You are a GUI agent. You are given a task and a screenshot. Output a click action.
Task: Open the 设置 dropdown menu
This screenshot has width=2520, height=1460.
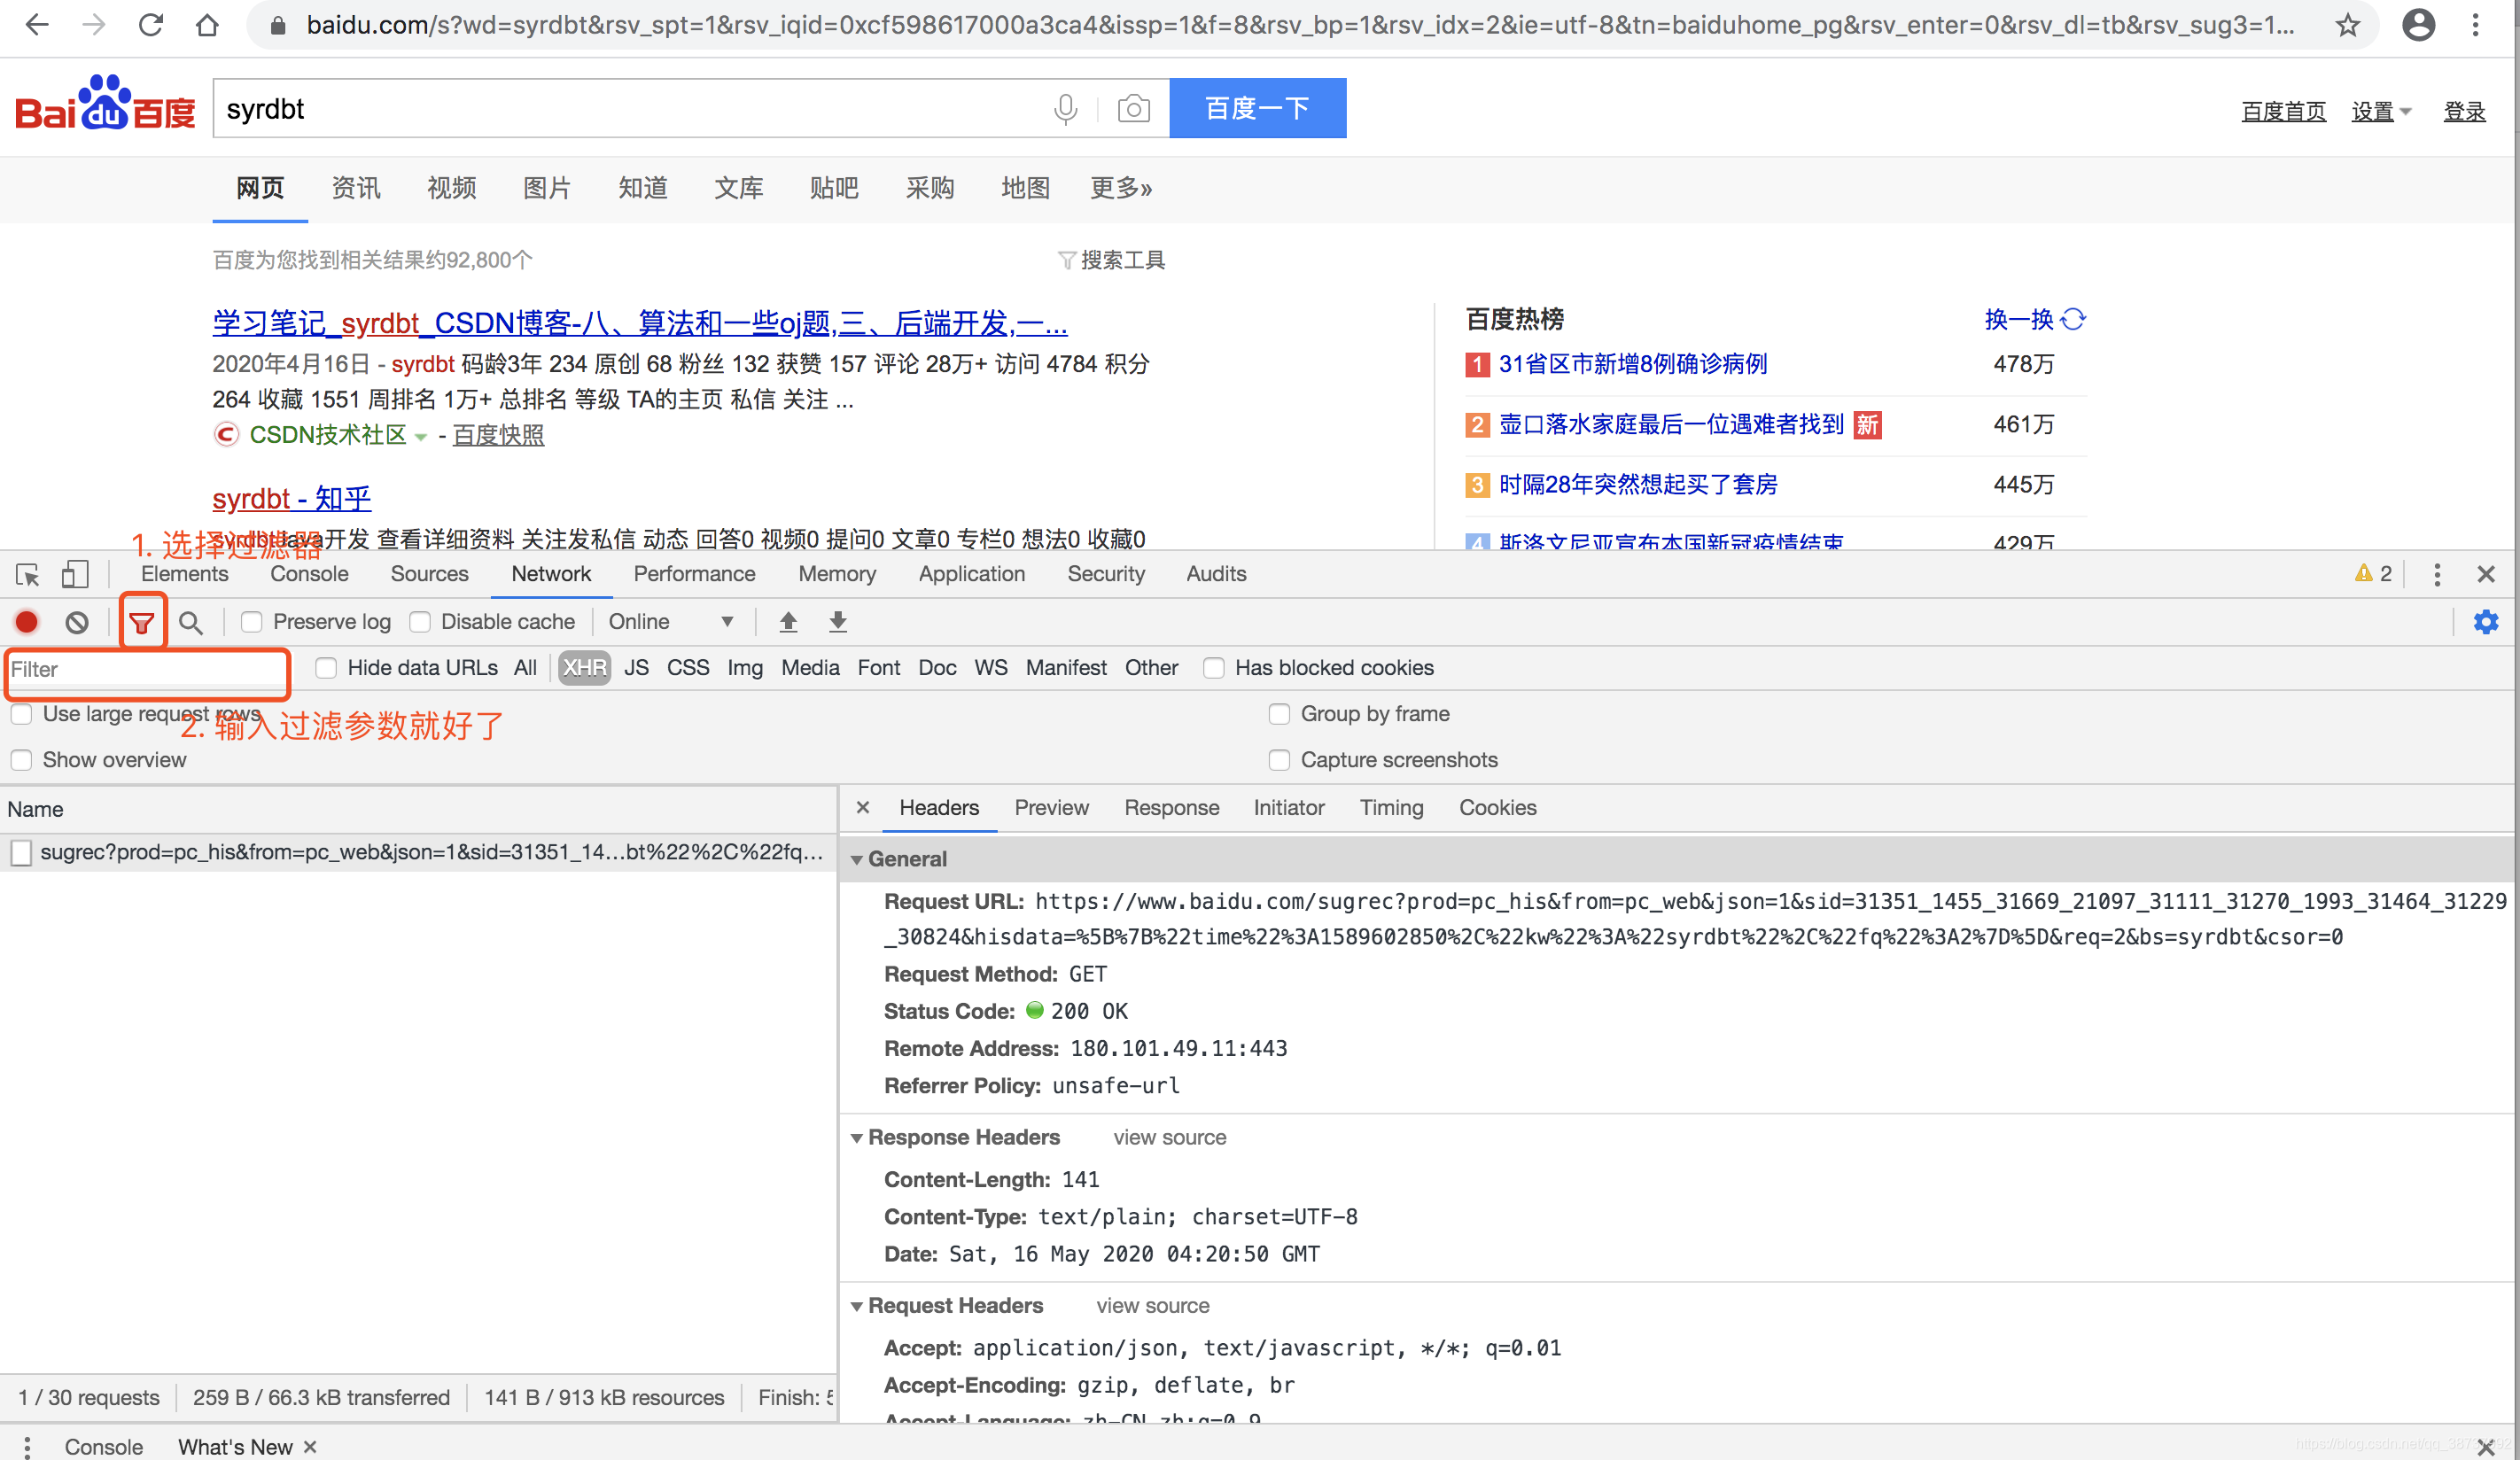tap(2381, 111)
